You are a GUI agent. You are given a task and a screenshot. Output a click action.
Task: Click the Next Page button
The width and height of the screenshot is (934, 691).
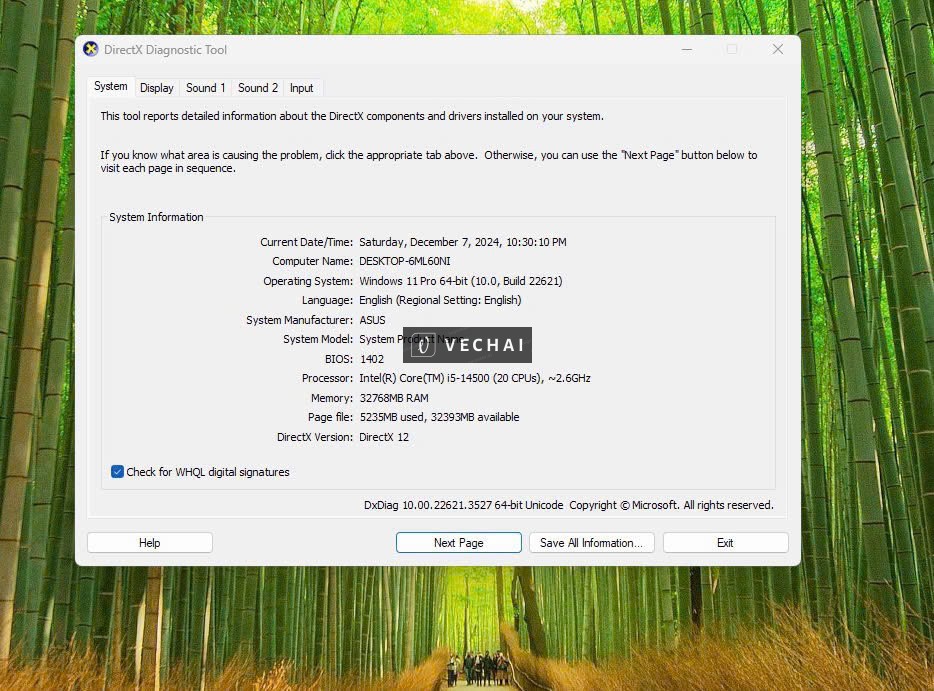[x=458, y=543]
